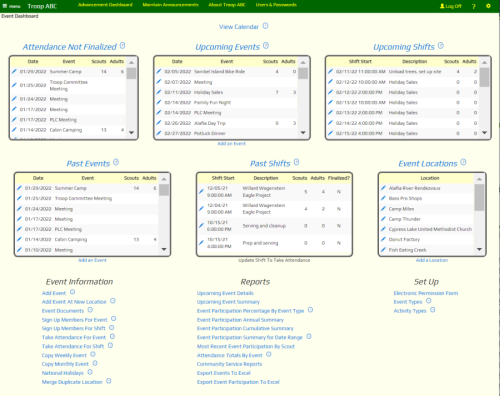The width and height of the screenshot is (500, 396).
Task: Click down arrow of Upcoming Events scrollbar
Action: (x=303, y=133)
